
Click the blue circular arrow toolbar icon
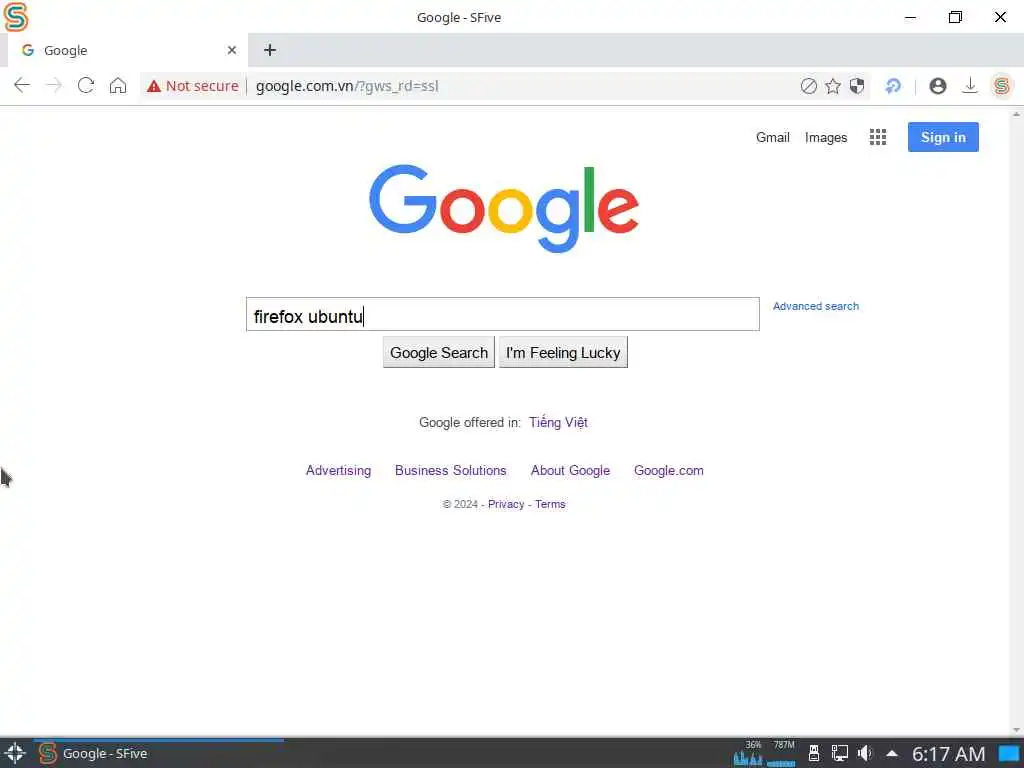coord(893,86)
